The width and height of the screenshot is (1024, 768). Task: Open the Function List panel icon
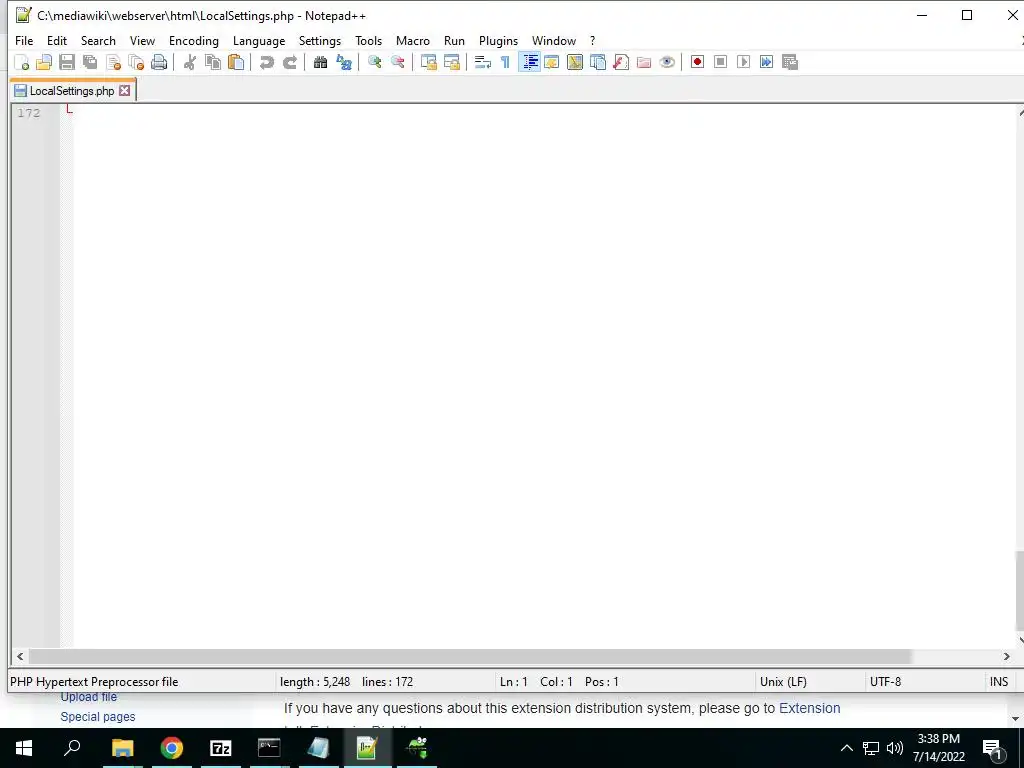[621, 62]
